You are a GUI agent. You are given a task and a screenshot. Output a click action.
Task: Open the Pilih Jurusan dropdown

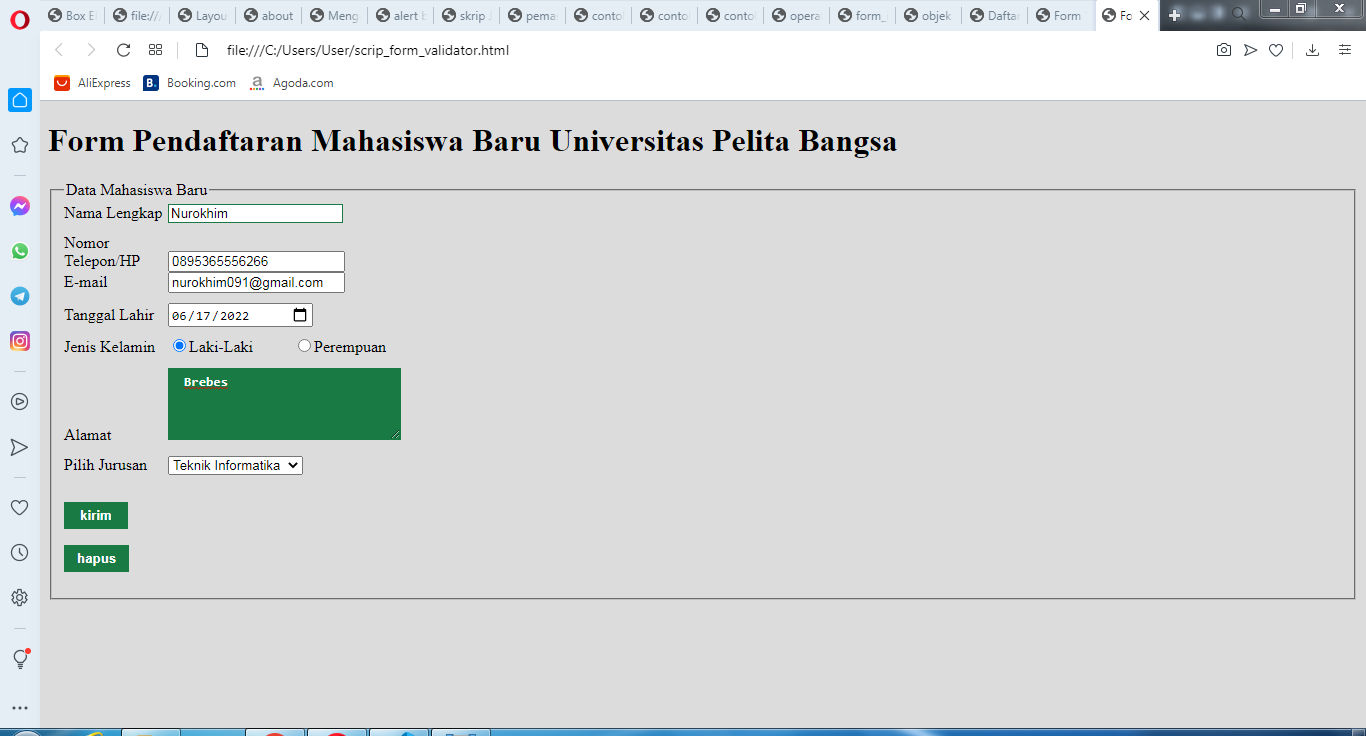234,465
